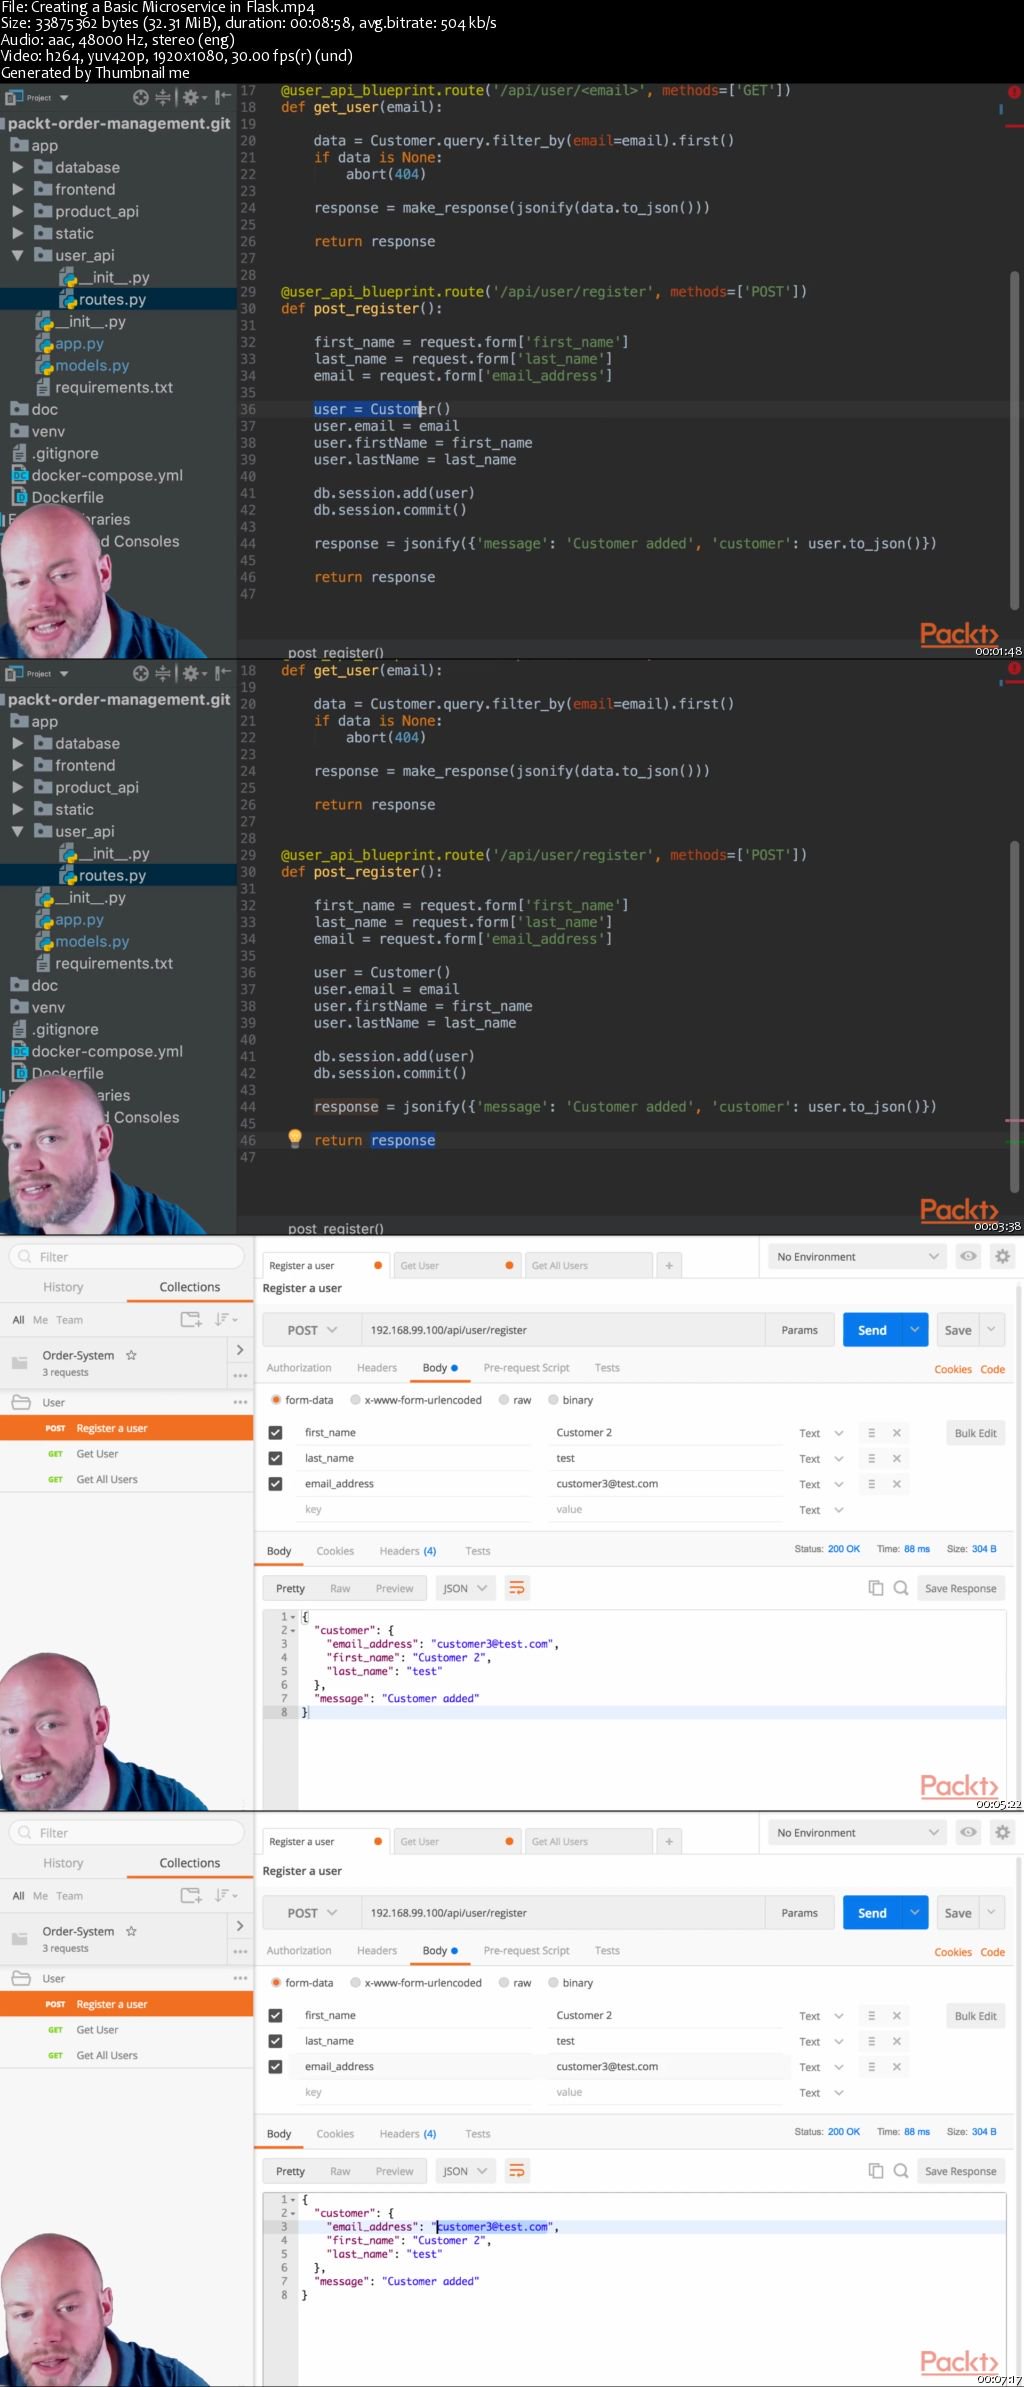
Task: Search response magnifier icon in 00:05:22 frame
Action: (901, 1588)
